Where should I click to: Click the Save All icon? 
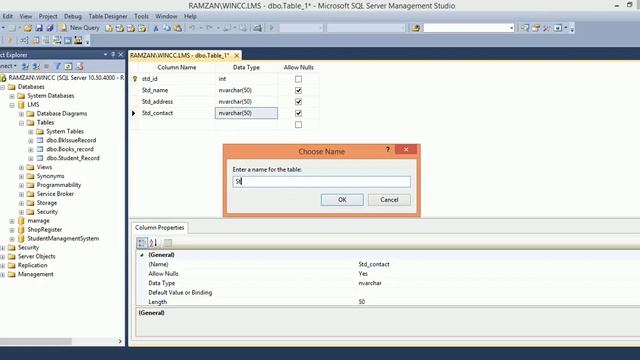[x=50, y=28]
